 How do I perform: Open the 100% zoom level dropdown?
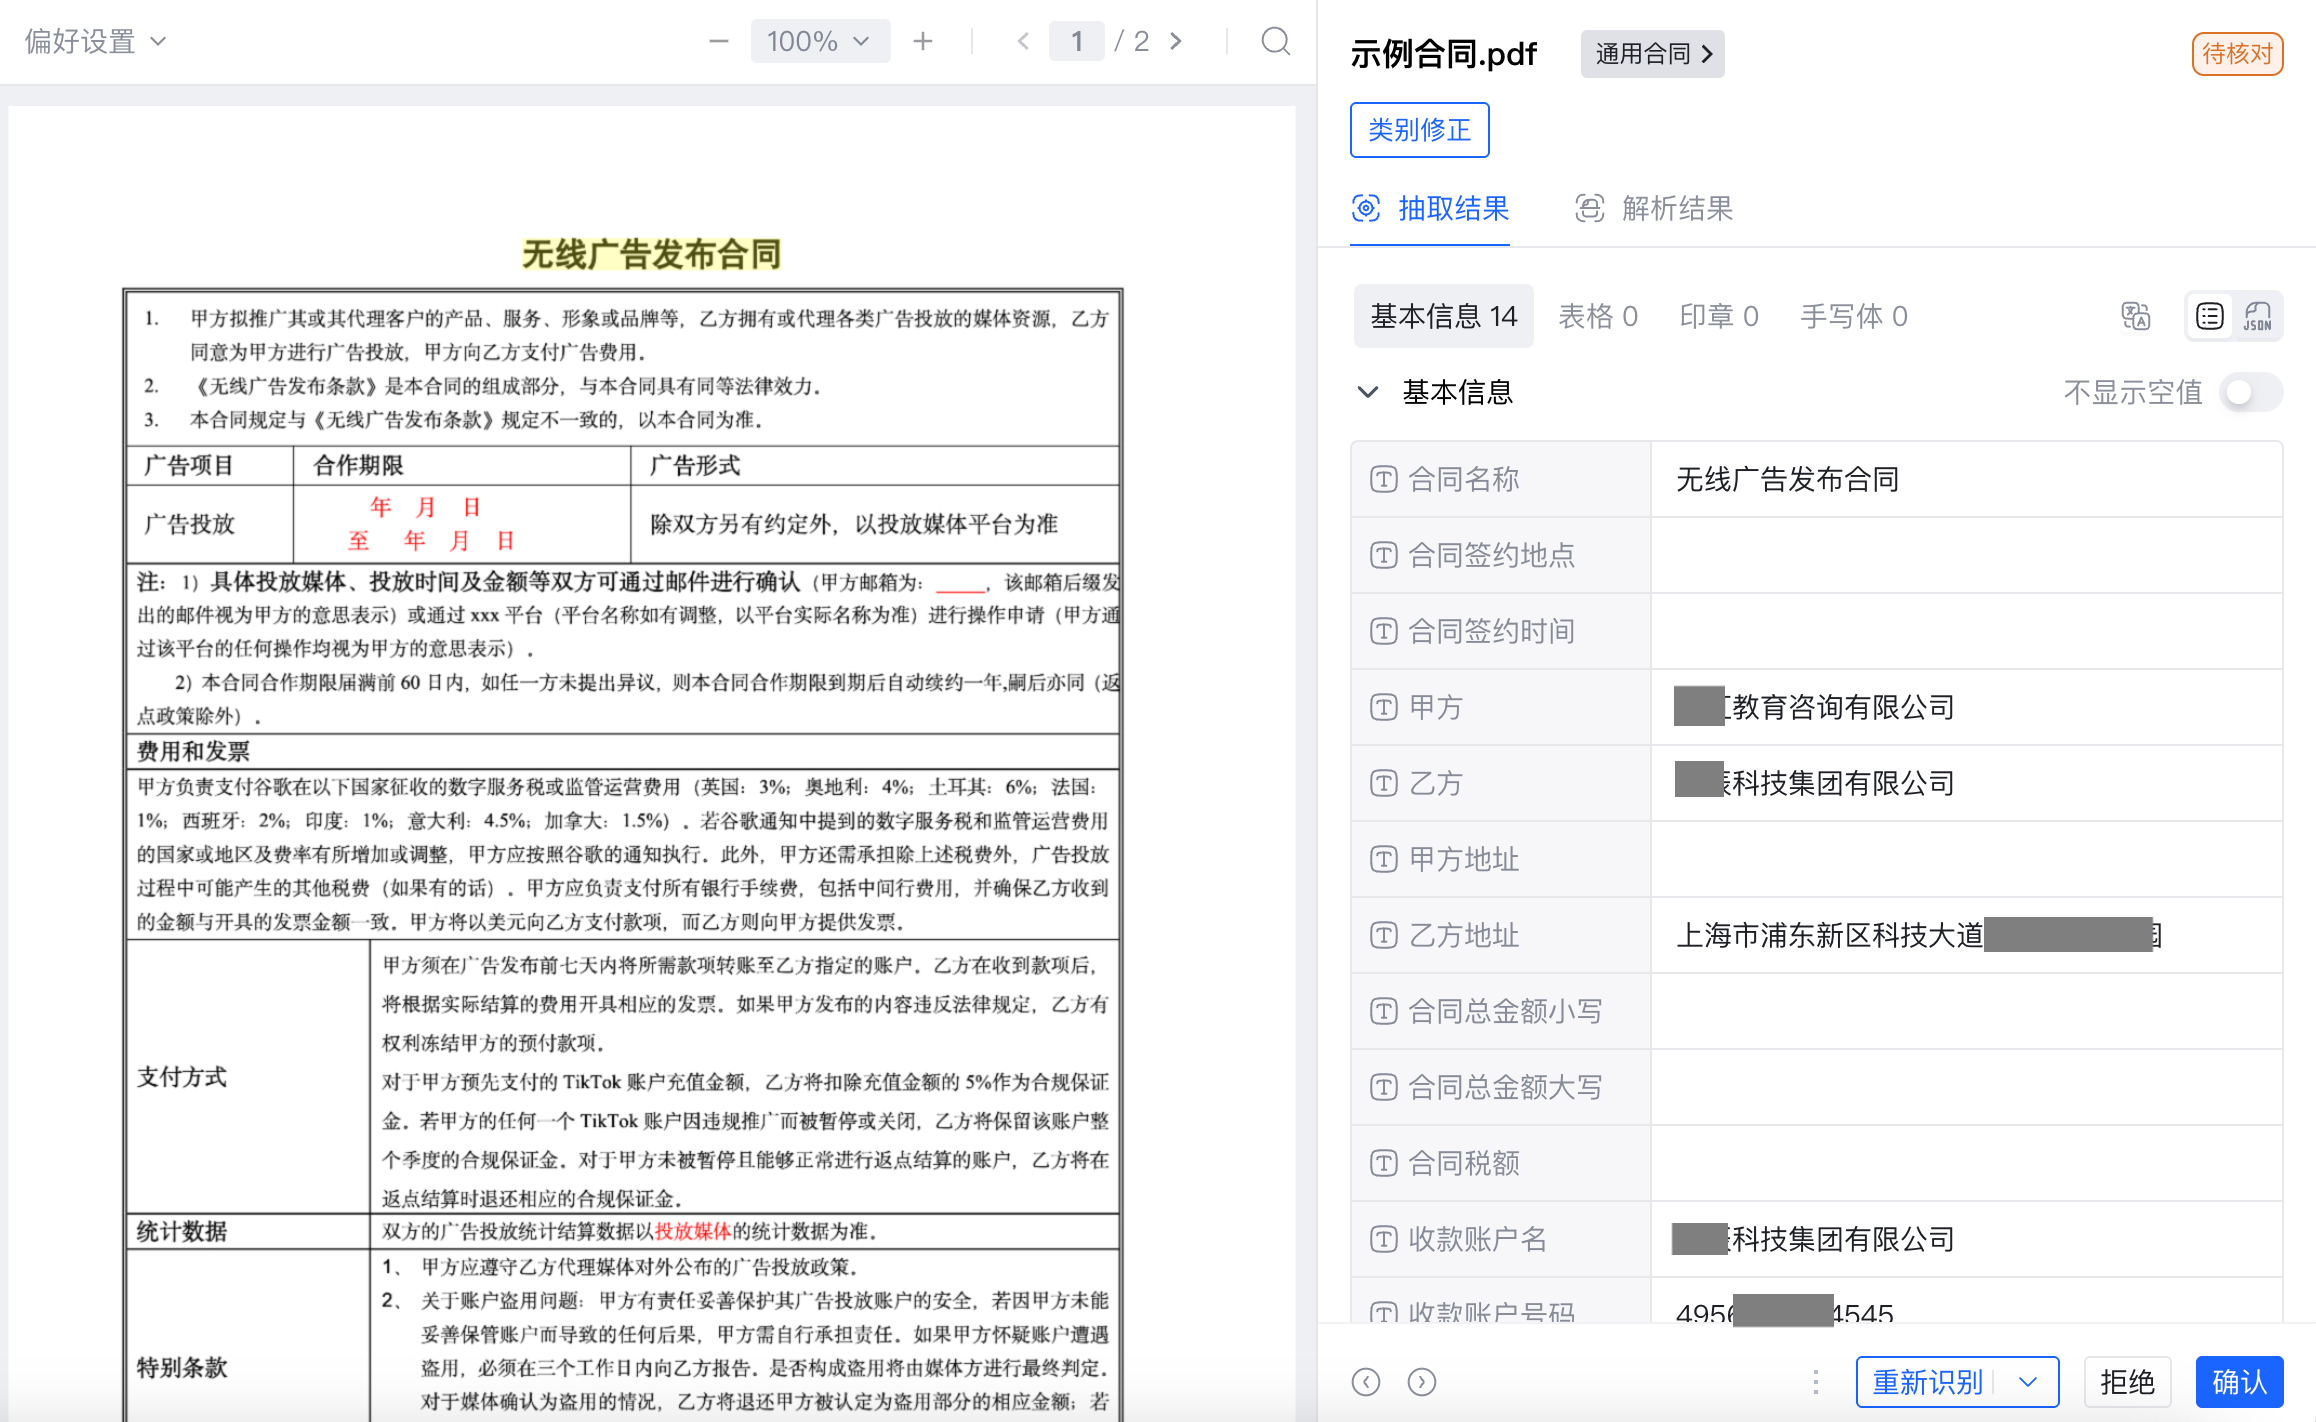[x=819, y=41]
